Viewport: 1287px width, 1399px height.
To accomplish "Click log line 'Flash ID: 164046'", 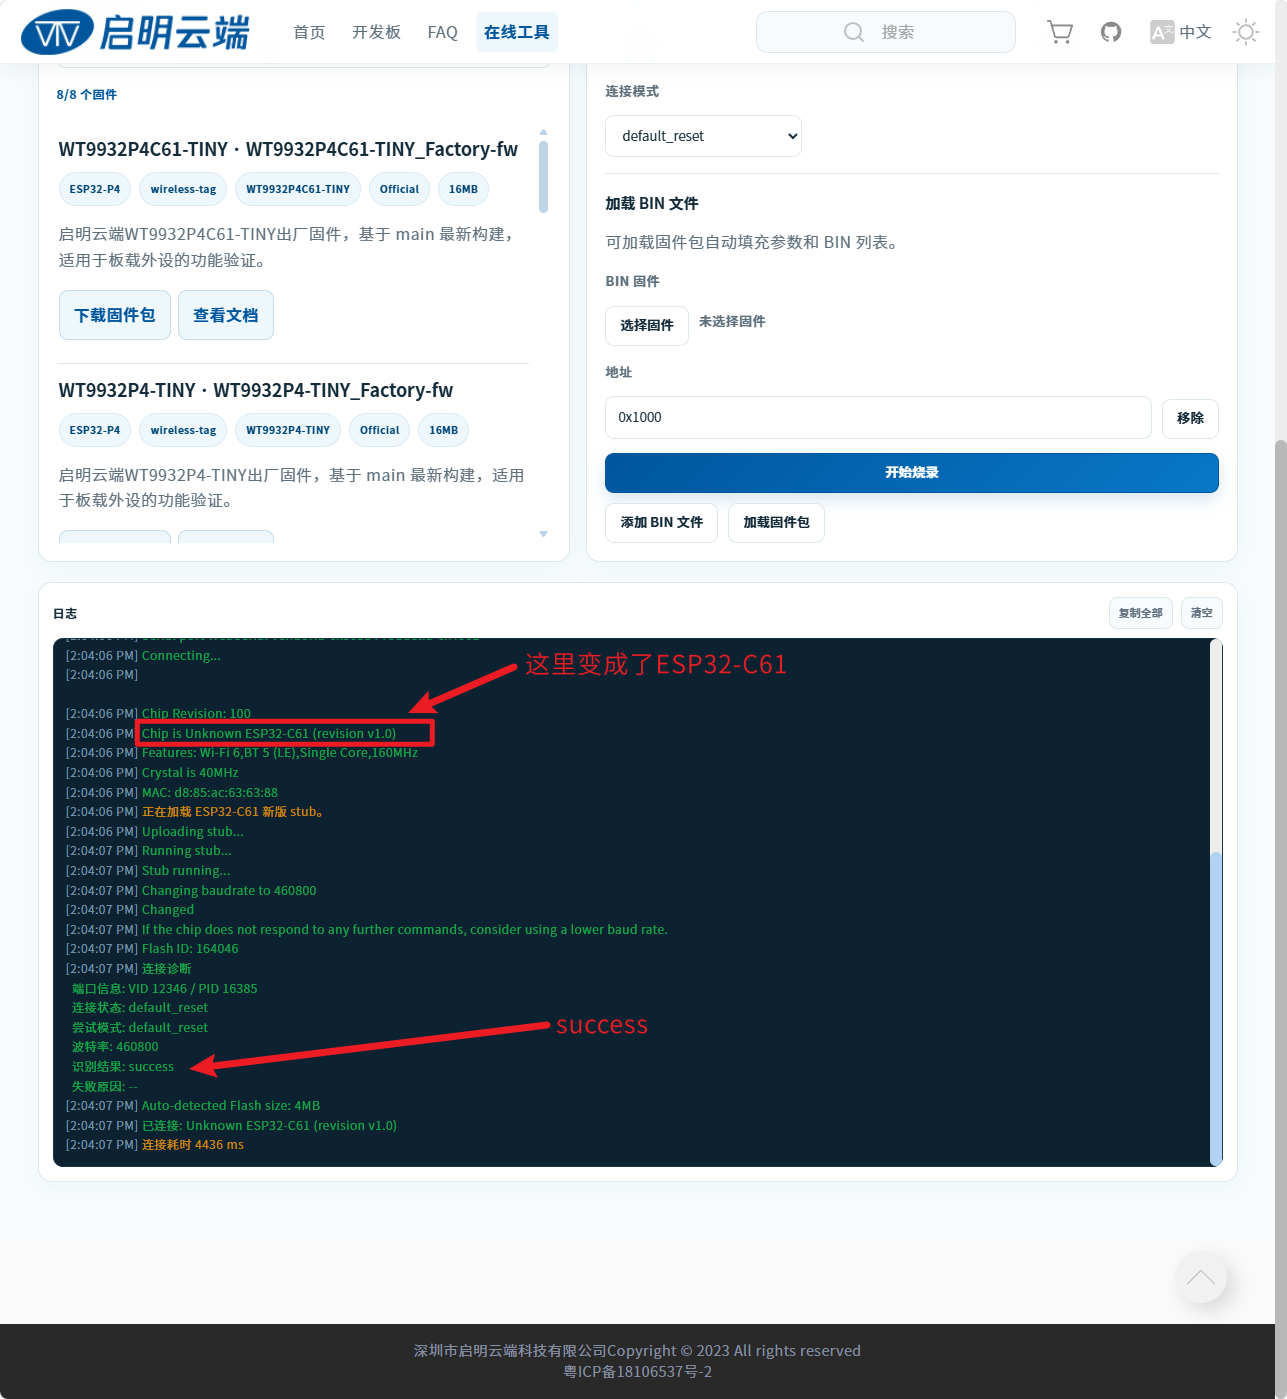I will [190, 949].
